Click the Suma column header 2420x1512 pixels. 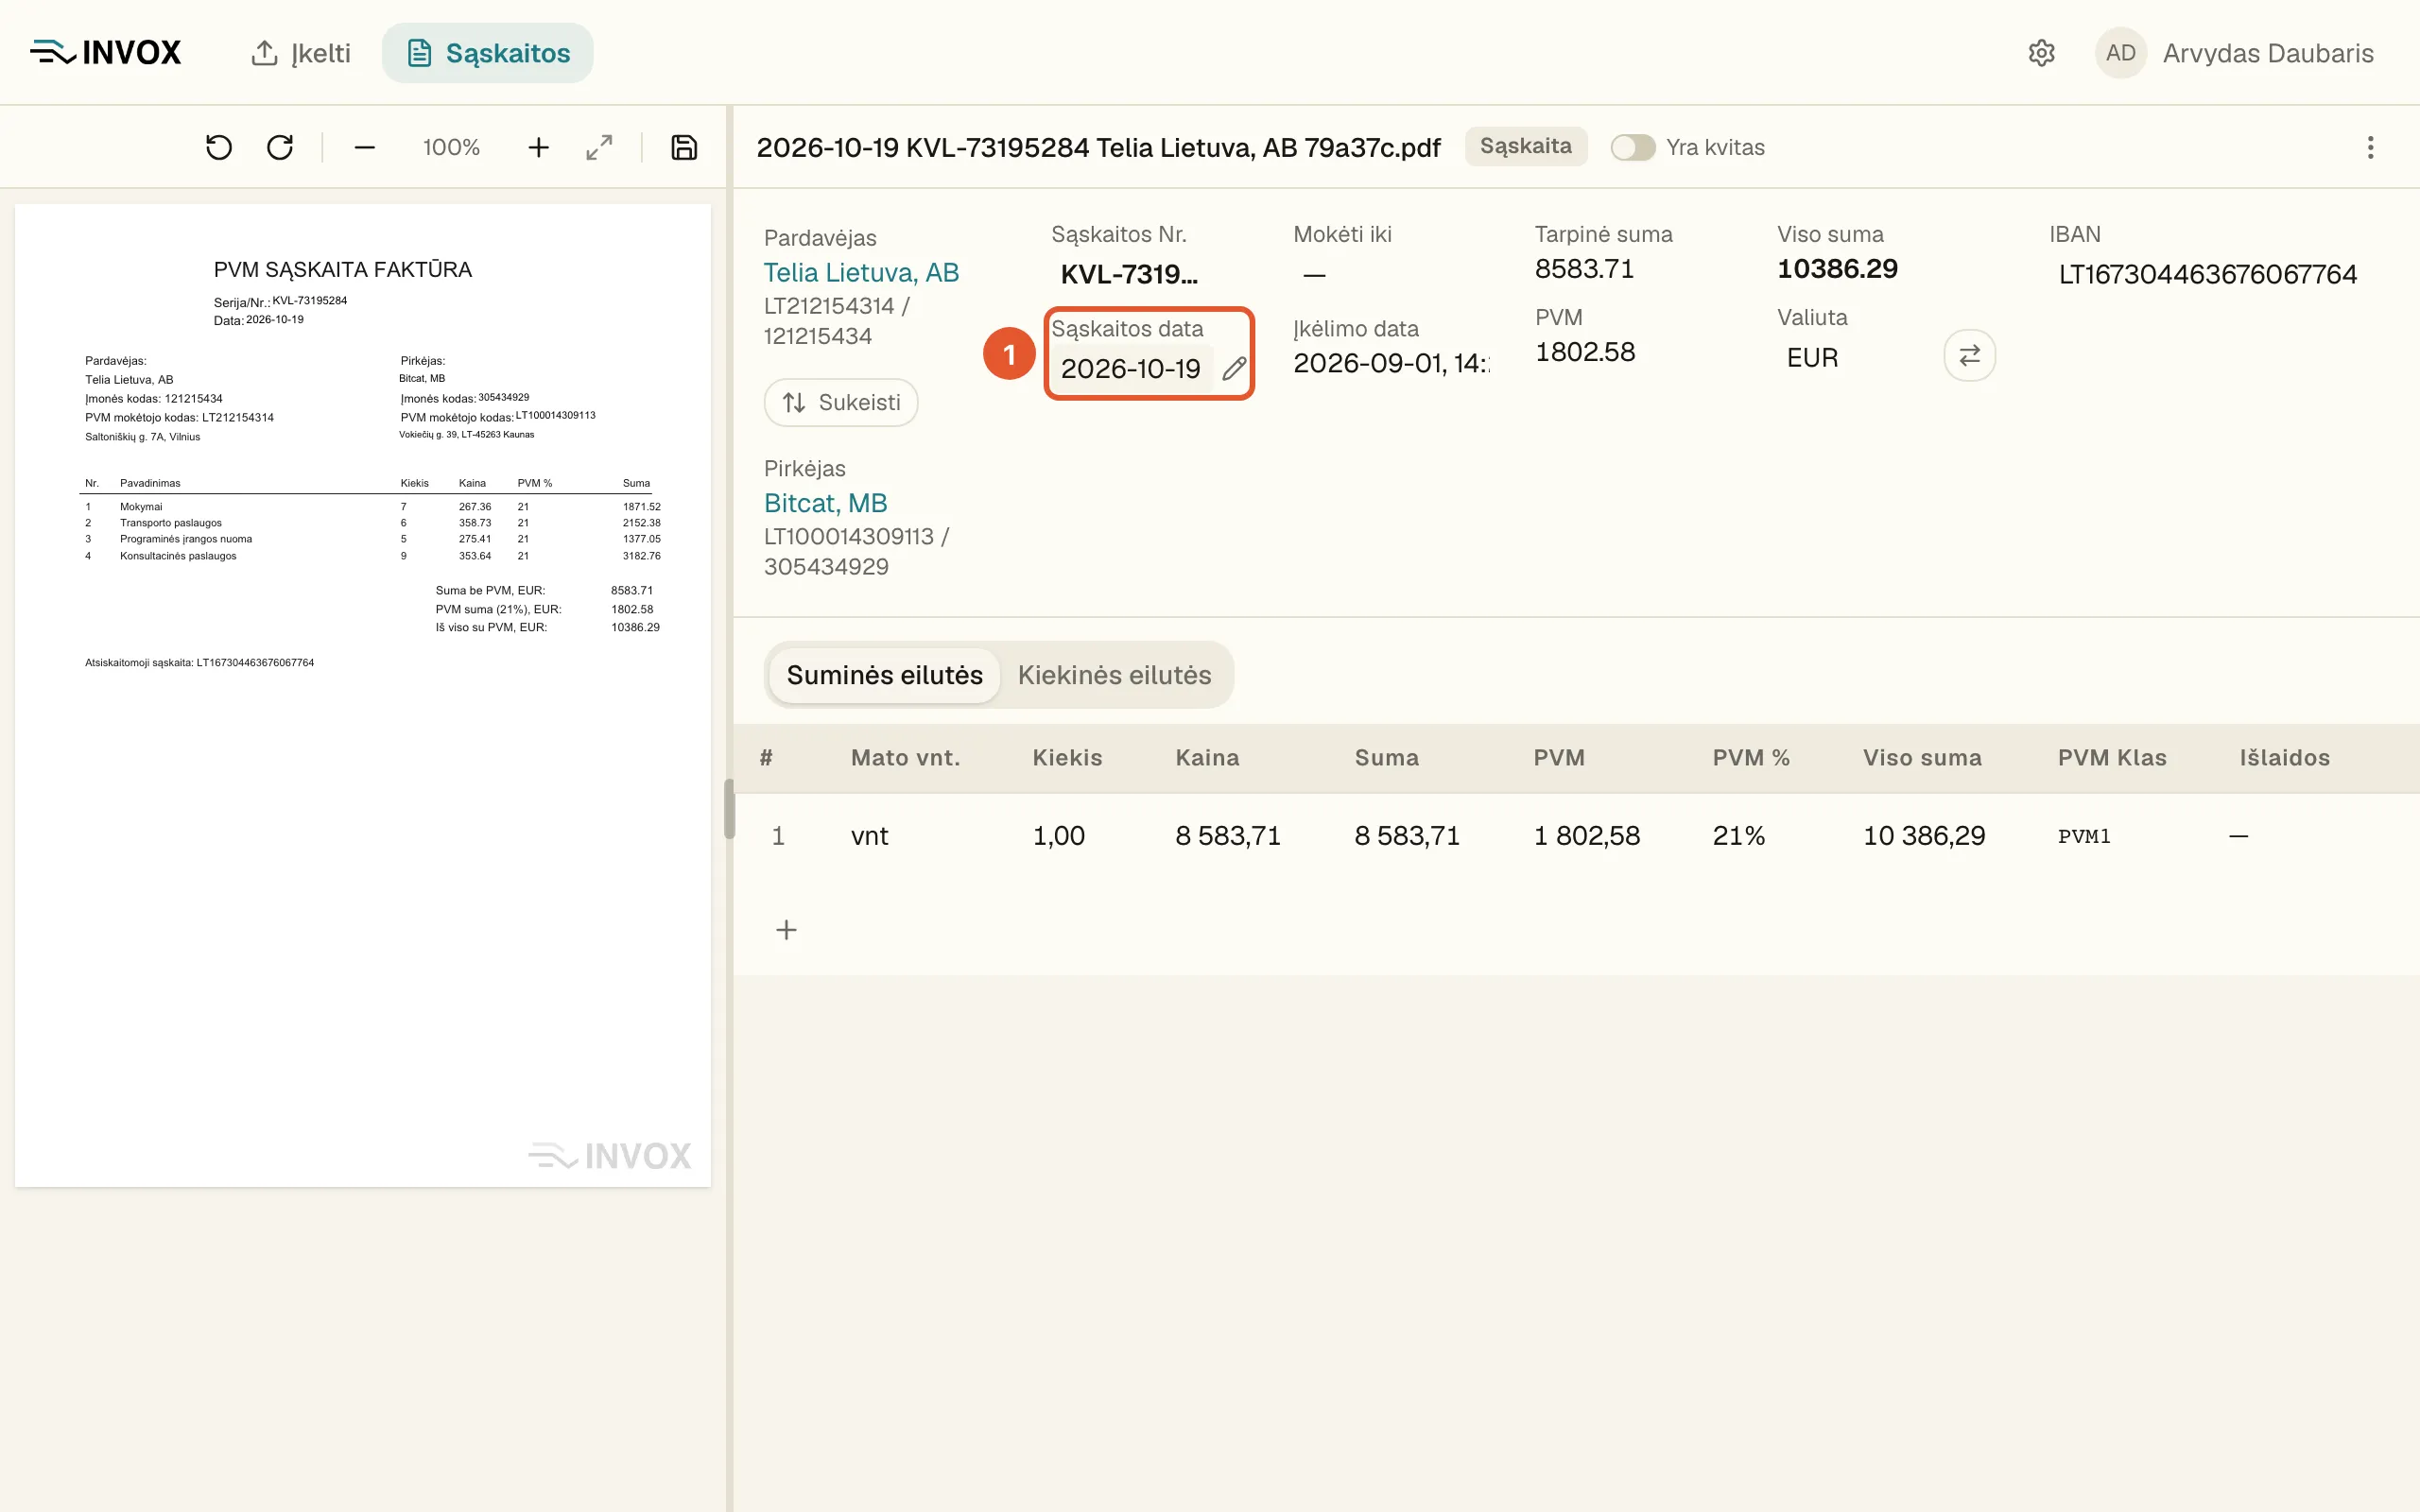point(1386,758)
